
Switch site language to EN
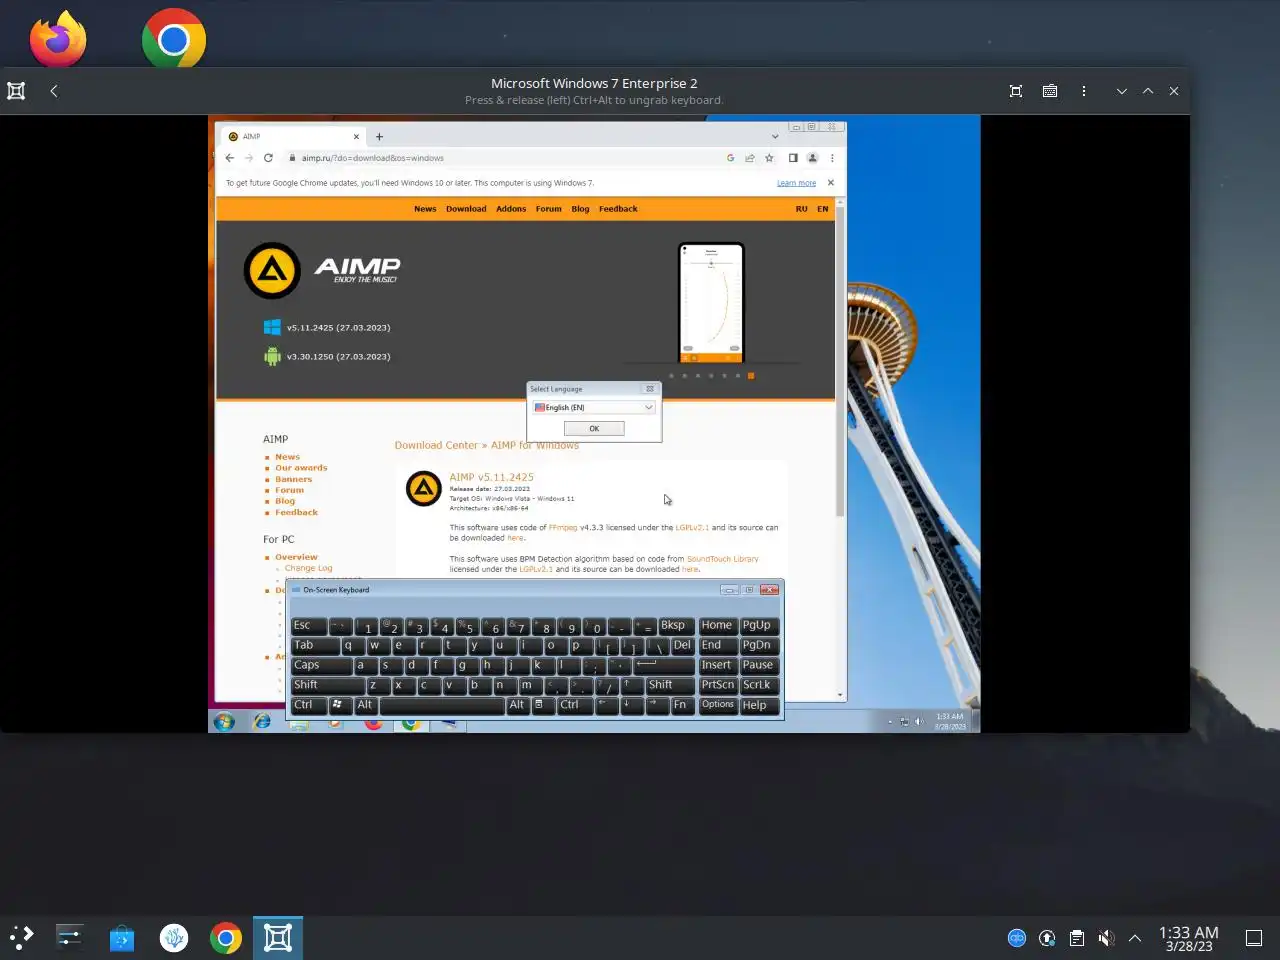[823, 209]
